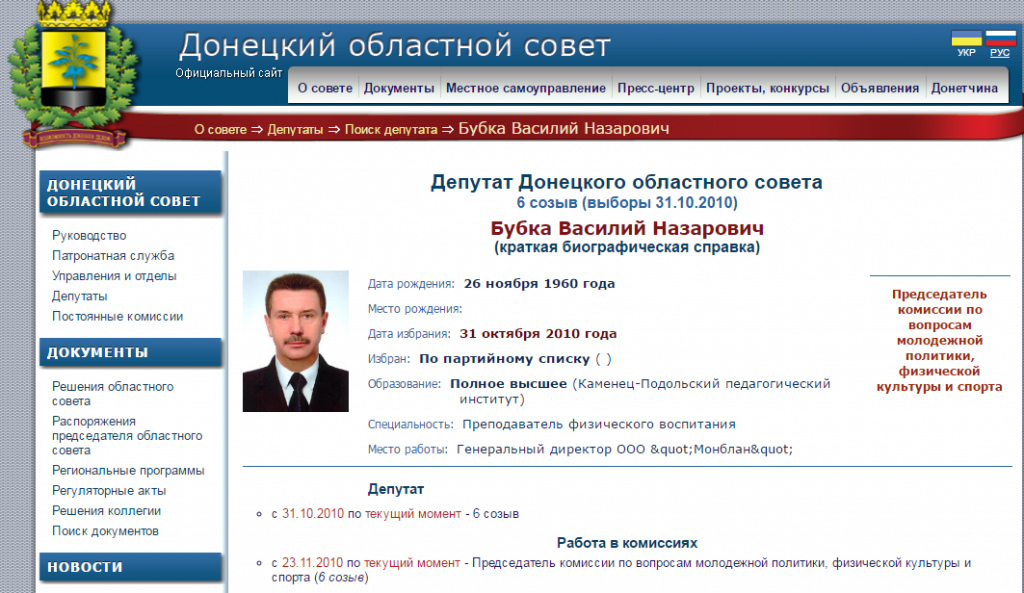The width and height of the screenshot is (1024, 593).
Task: Click the '6 созыв (выборы 31.10.2010)' heading link
Action: (626, 203)
